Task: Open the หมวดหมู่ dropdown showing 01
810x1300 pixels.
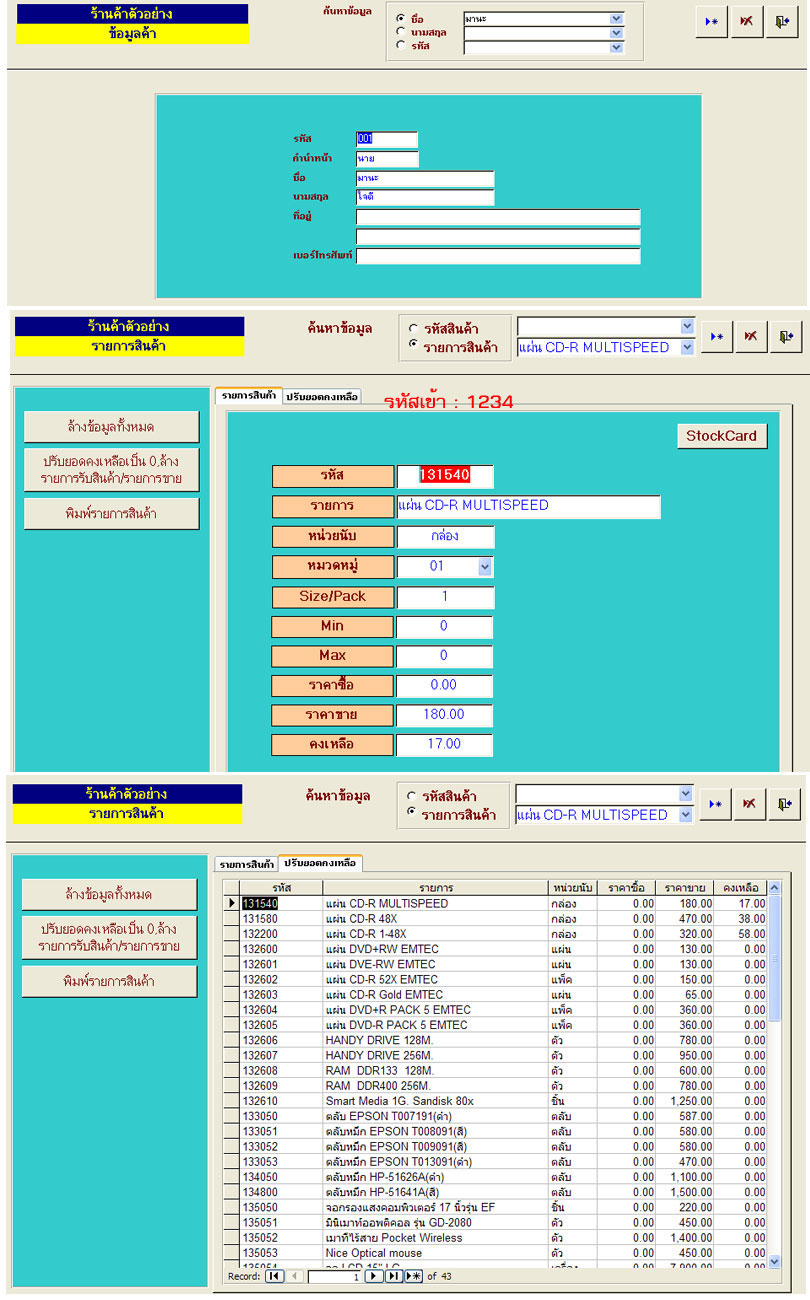Action: coord(485,567)
